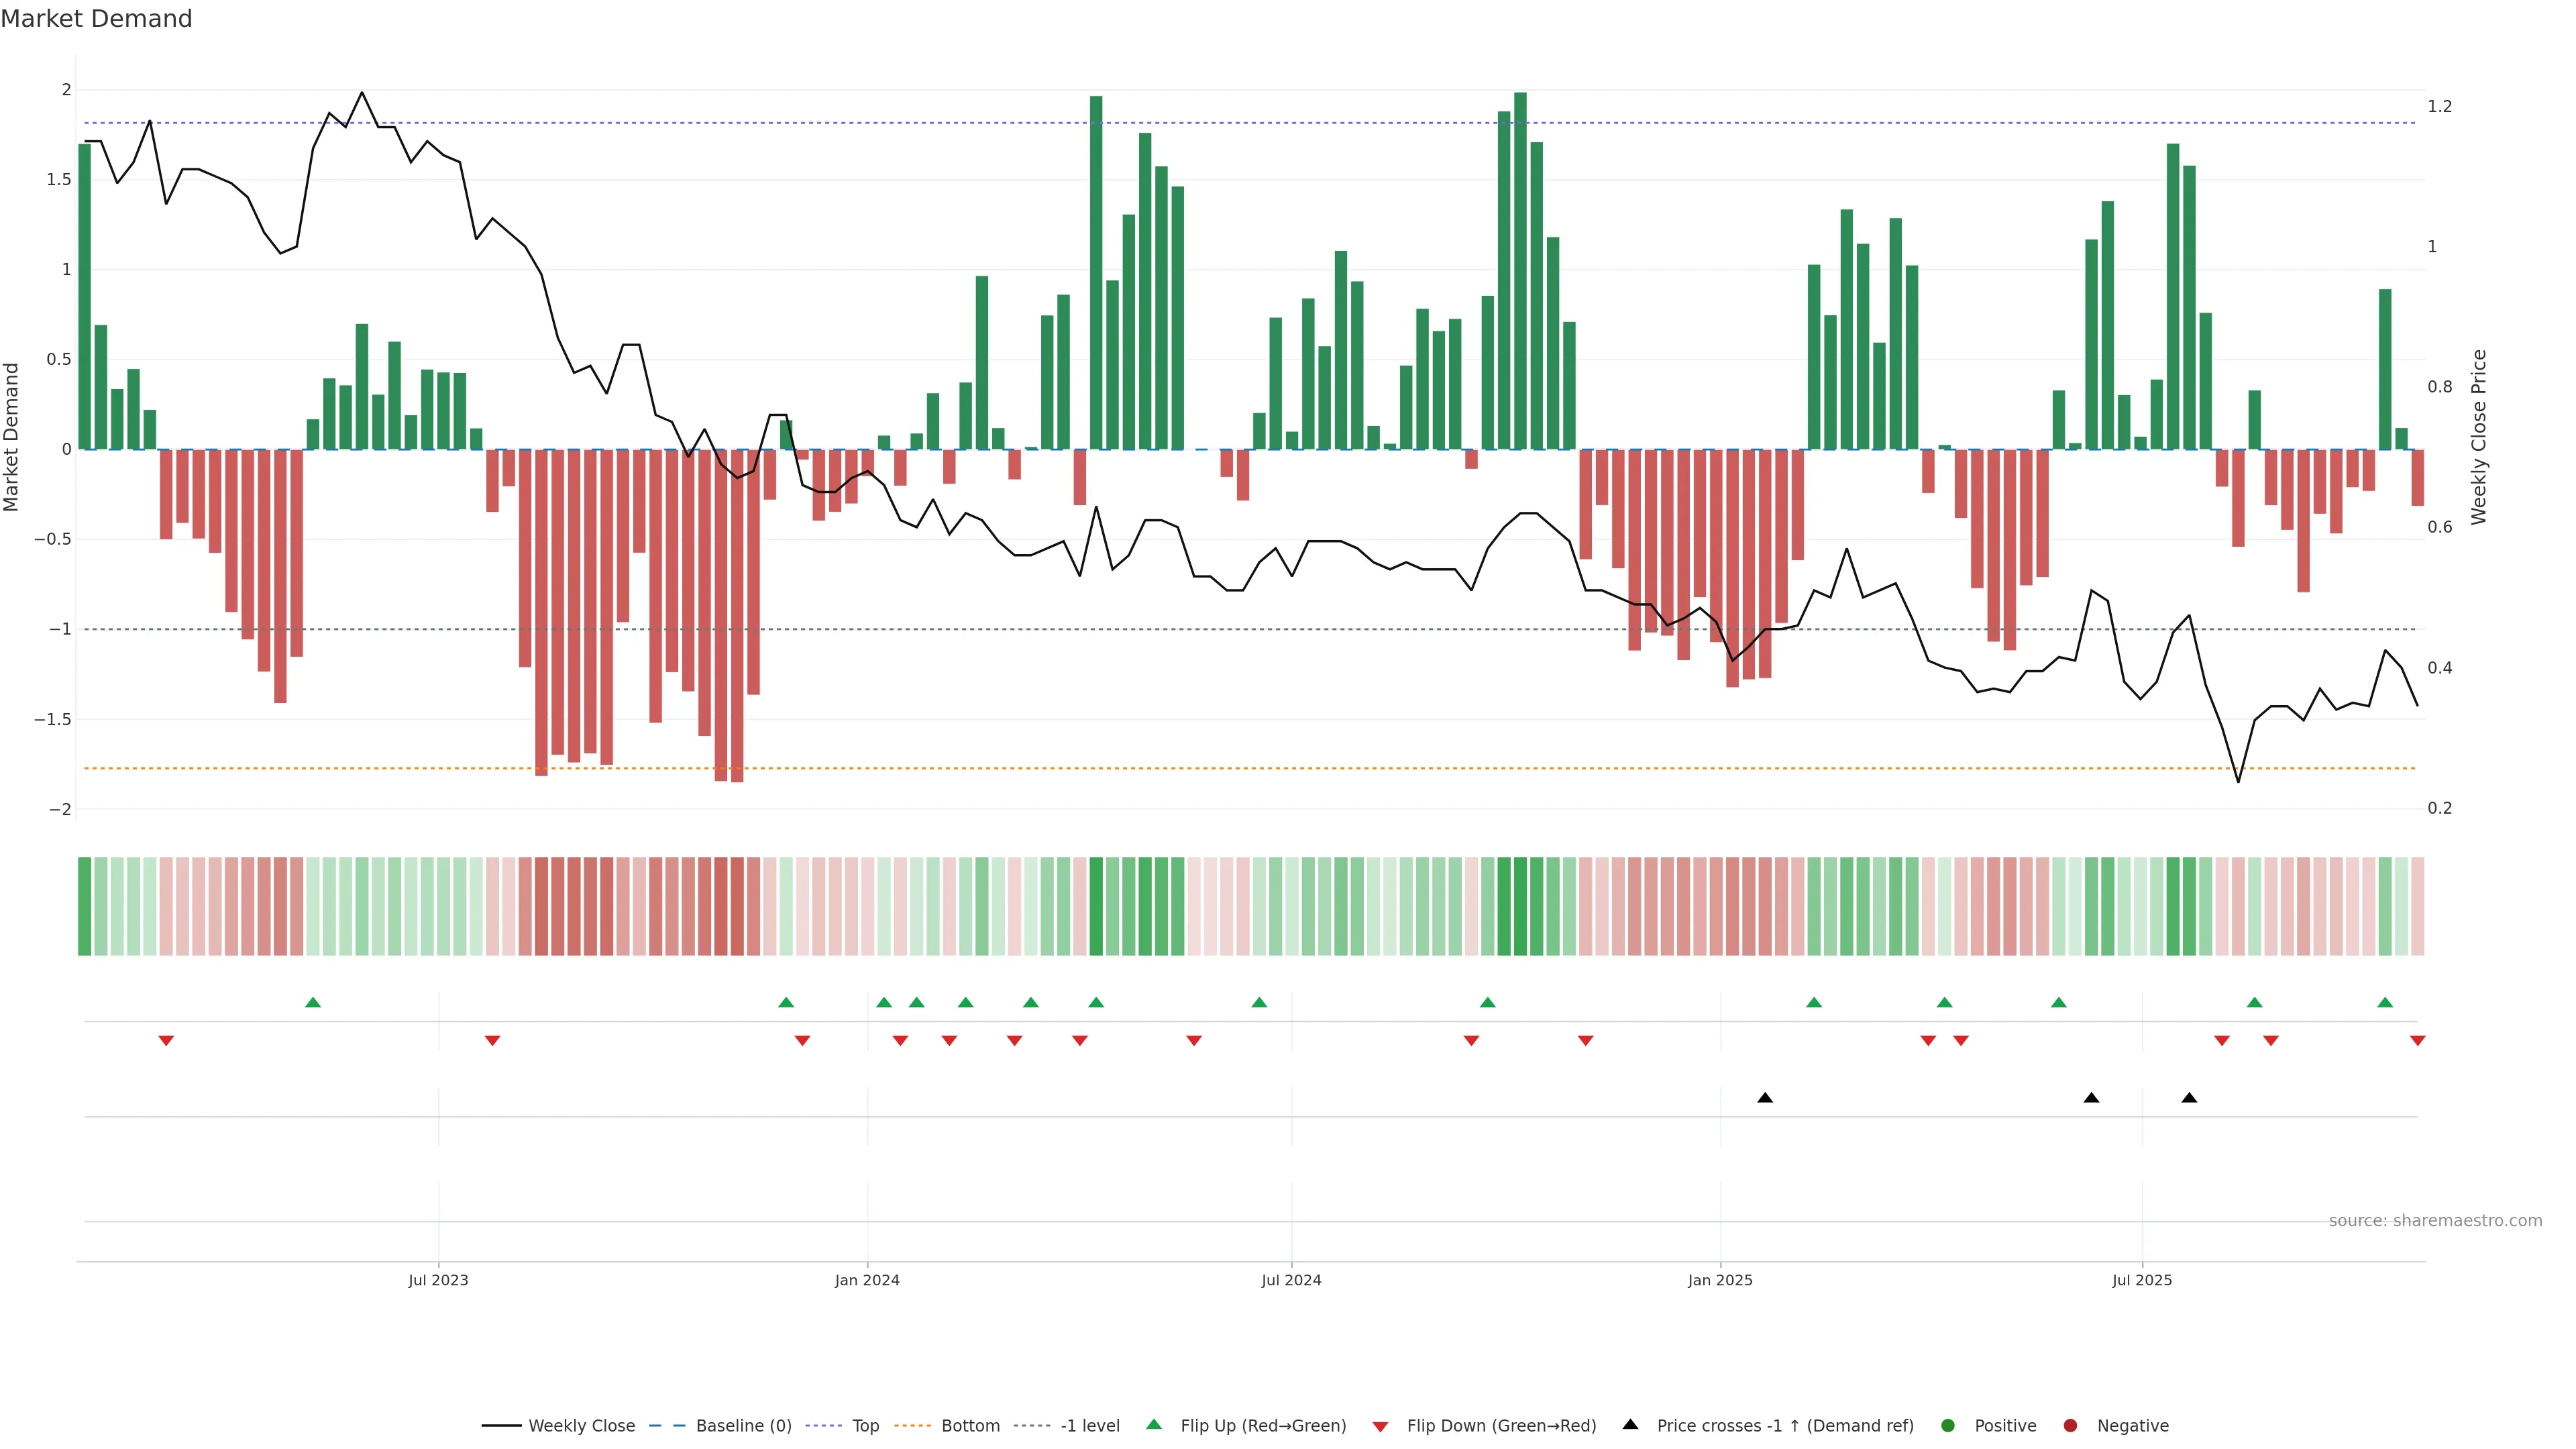This screenshot has height=1449, width=2576.
Task: Click the first red flip-down triangle marker
Action: [x=166, y=1041]
